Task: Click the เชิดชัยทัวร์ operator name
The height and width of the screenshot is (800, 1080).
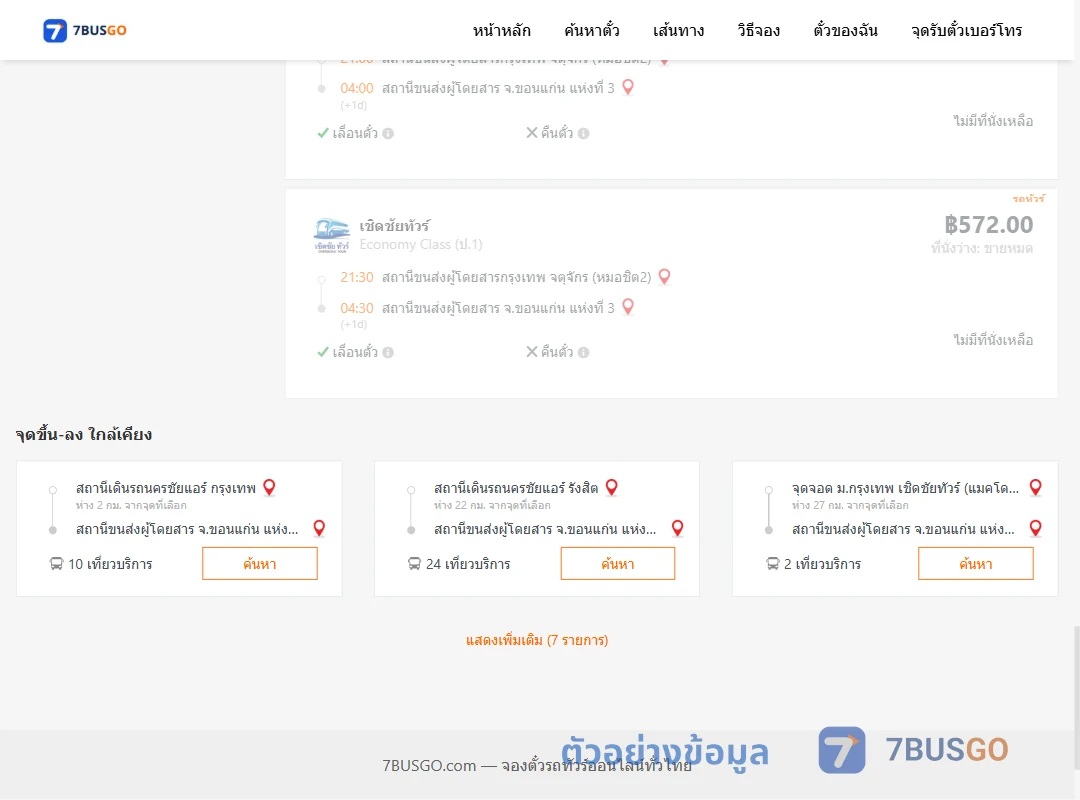Action: pos(395,226)
